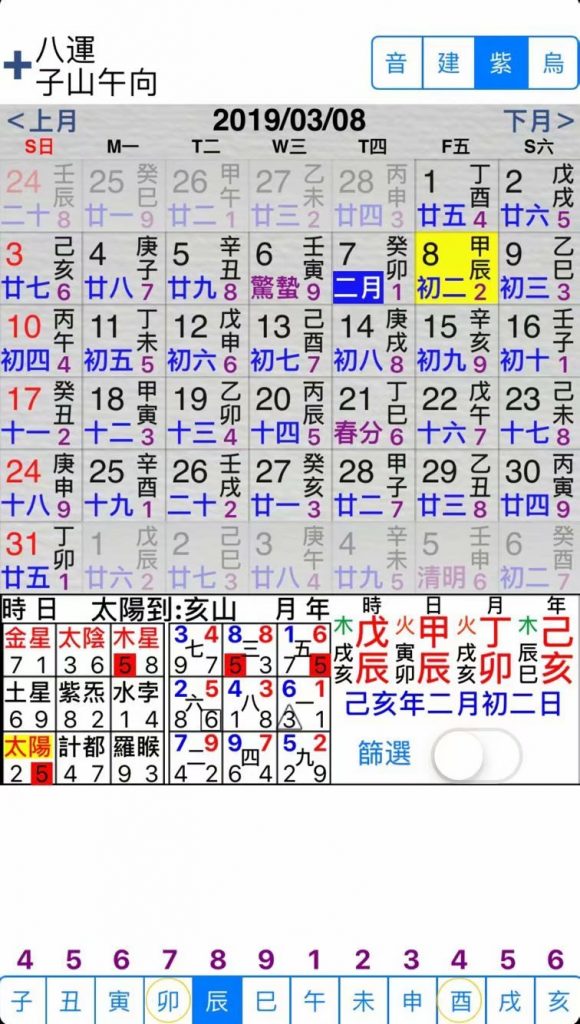Tap the 太陽到:亥山 label
The width and height of the screenshot is (580, 1024).
163,610
